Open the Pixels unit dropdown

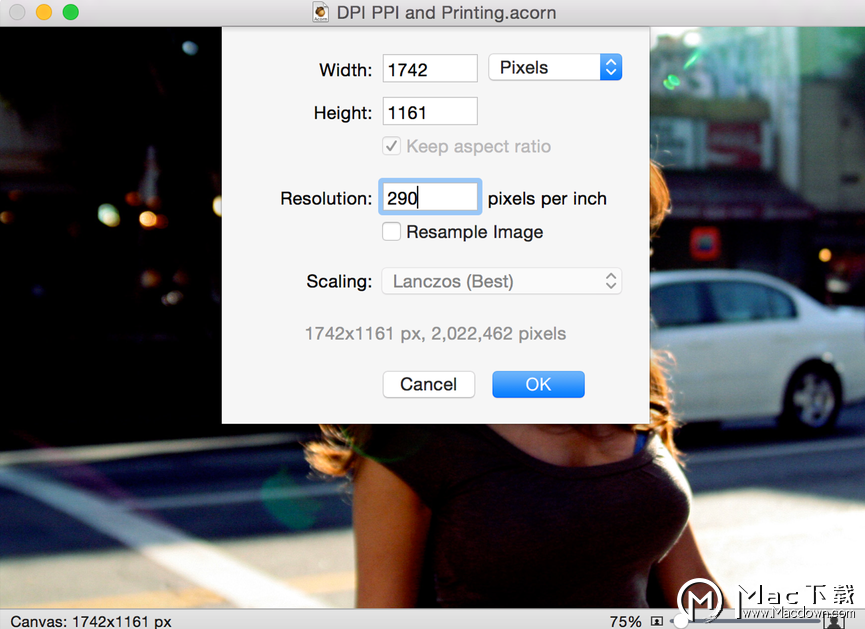[x=555, y=67]
